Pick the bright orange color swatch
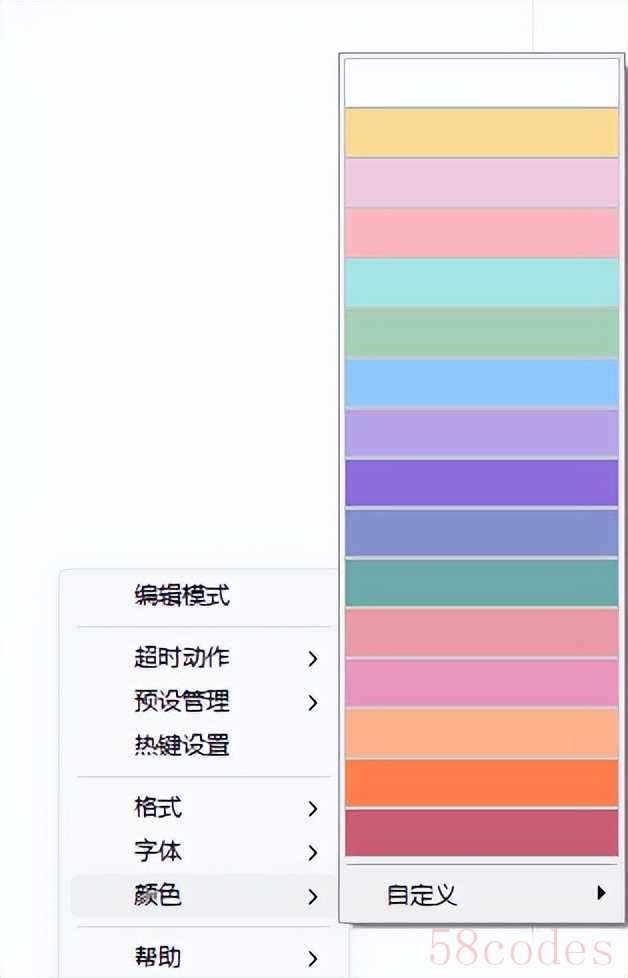Viewport: 628px width, 978px height. 481,782
